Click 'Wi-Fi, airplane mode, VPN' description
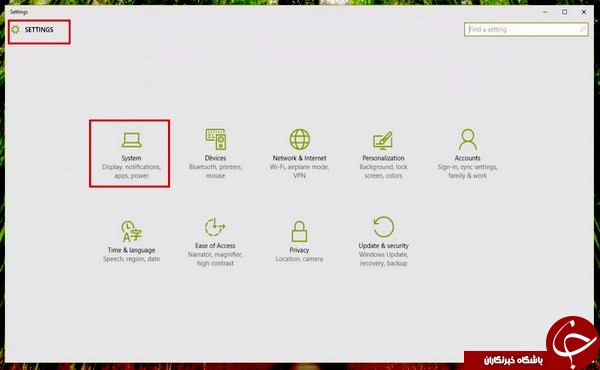Screen dimensions: 600x370 [300, 171]
